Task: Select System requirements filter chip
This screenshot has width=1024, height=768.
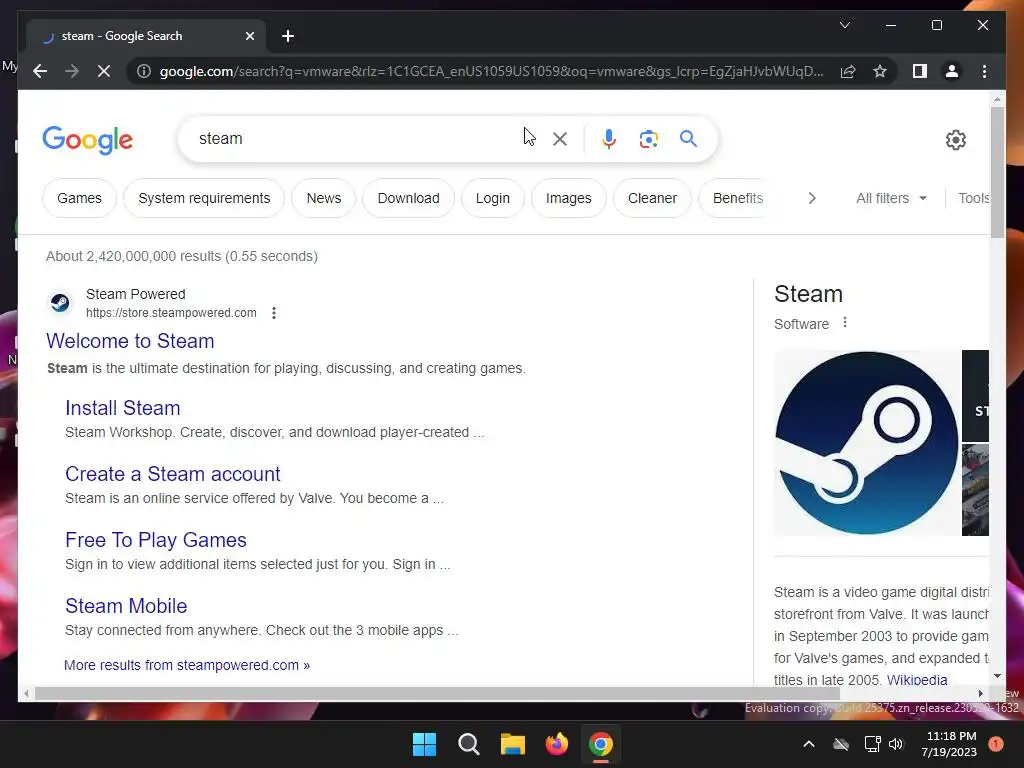Action: coord(204,198)
